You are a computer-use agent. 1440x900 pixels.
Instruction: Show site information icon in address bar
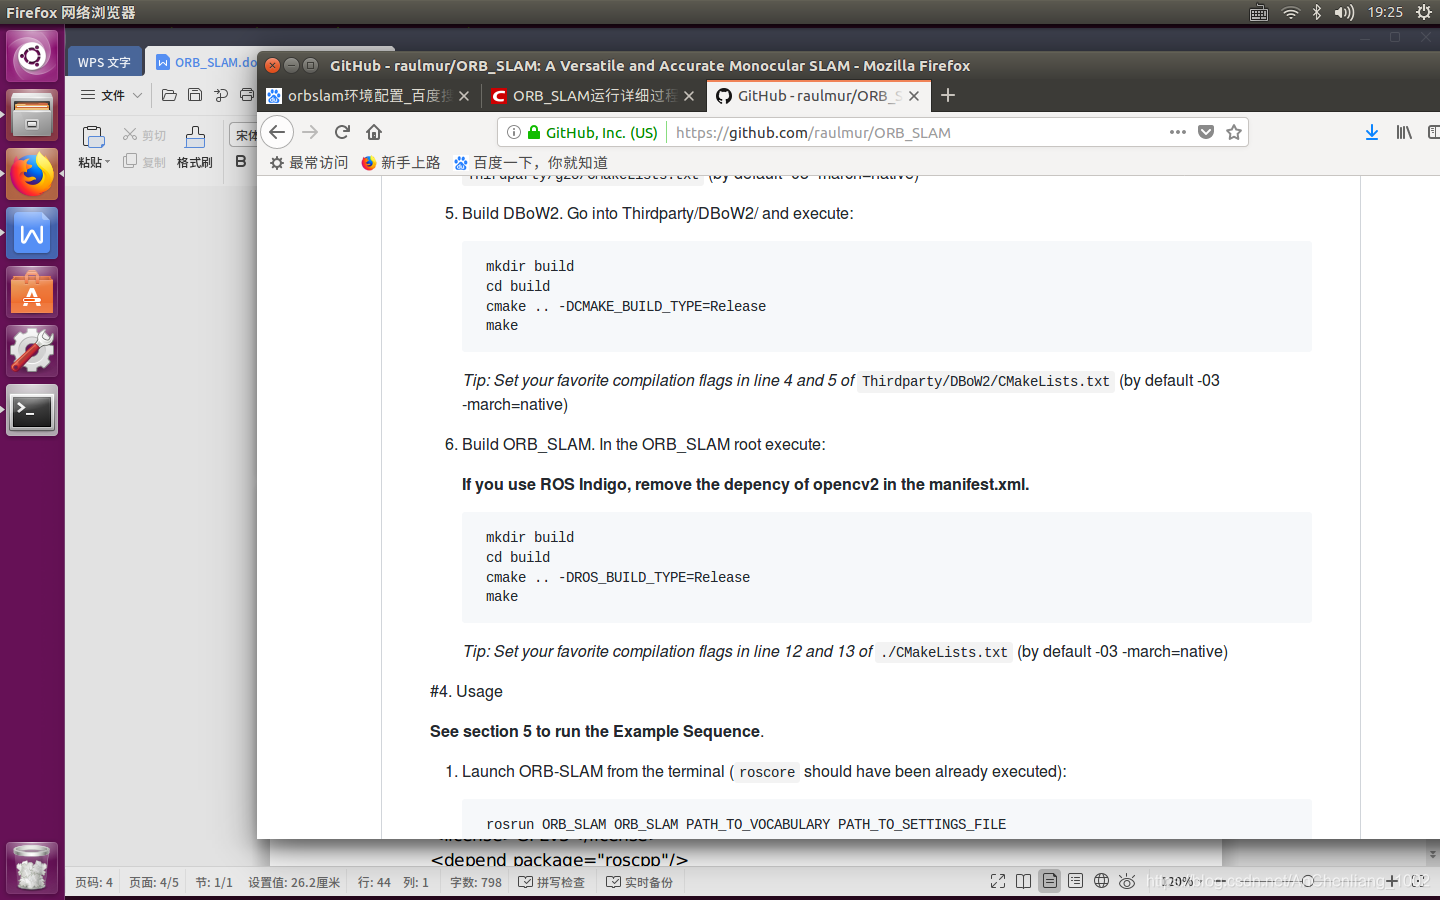[513, 132]
